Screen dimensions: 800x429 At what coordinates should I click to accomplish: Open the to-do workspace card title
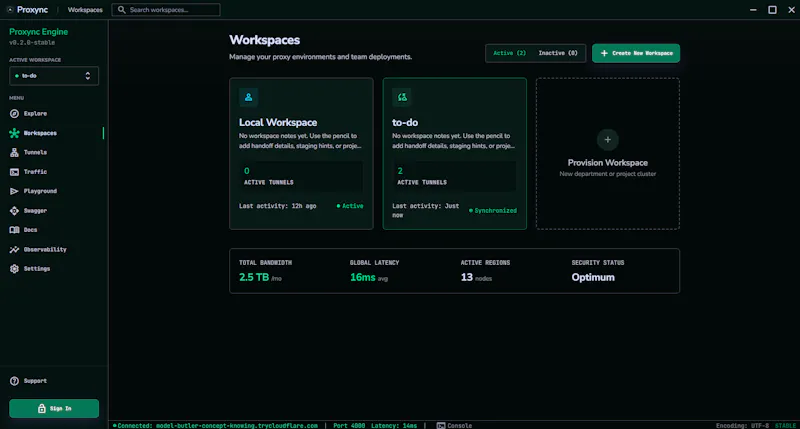coord(405,122)
